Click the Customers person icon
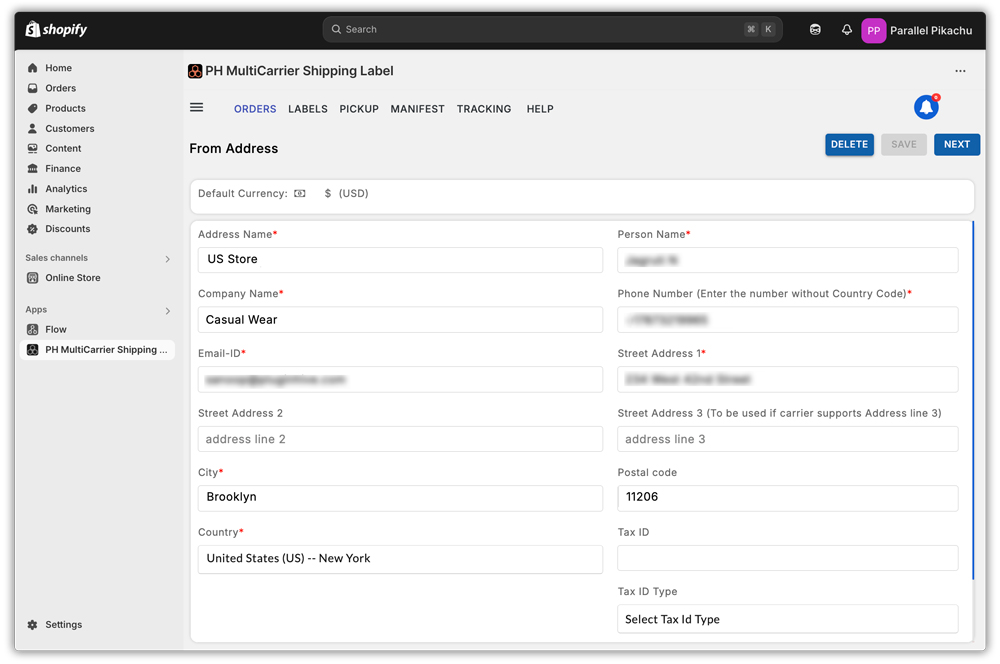1000x664 pixels. [33, 128]
